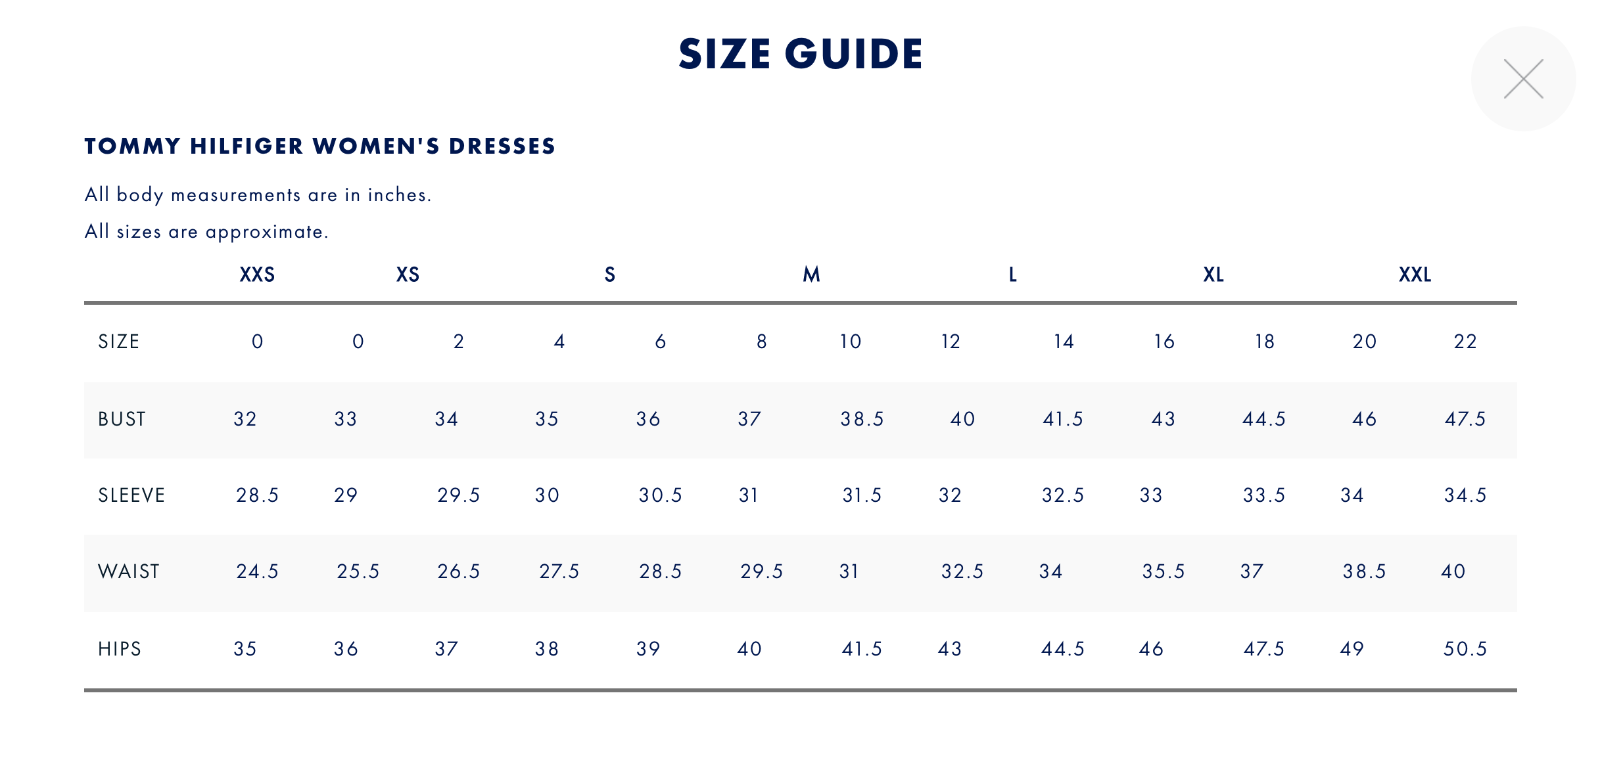
Task: Click the M column header
Action: [811, 275]
